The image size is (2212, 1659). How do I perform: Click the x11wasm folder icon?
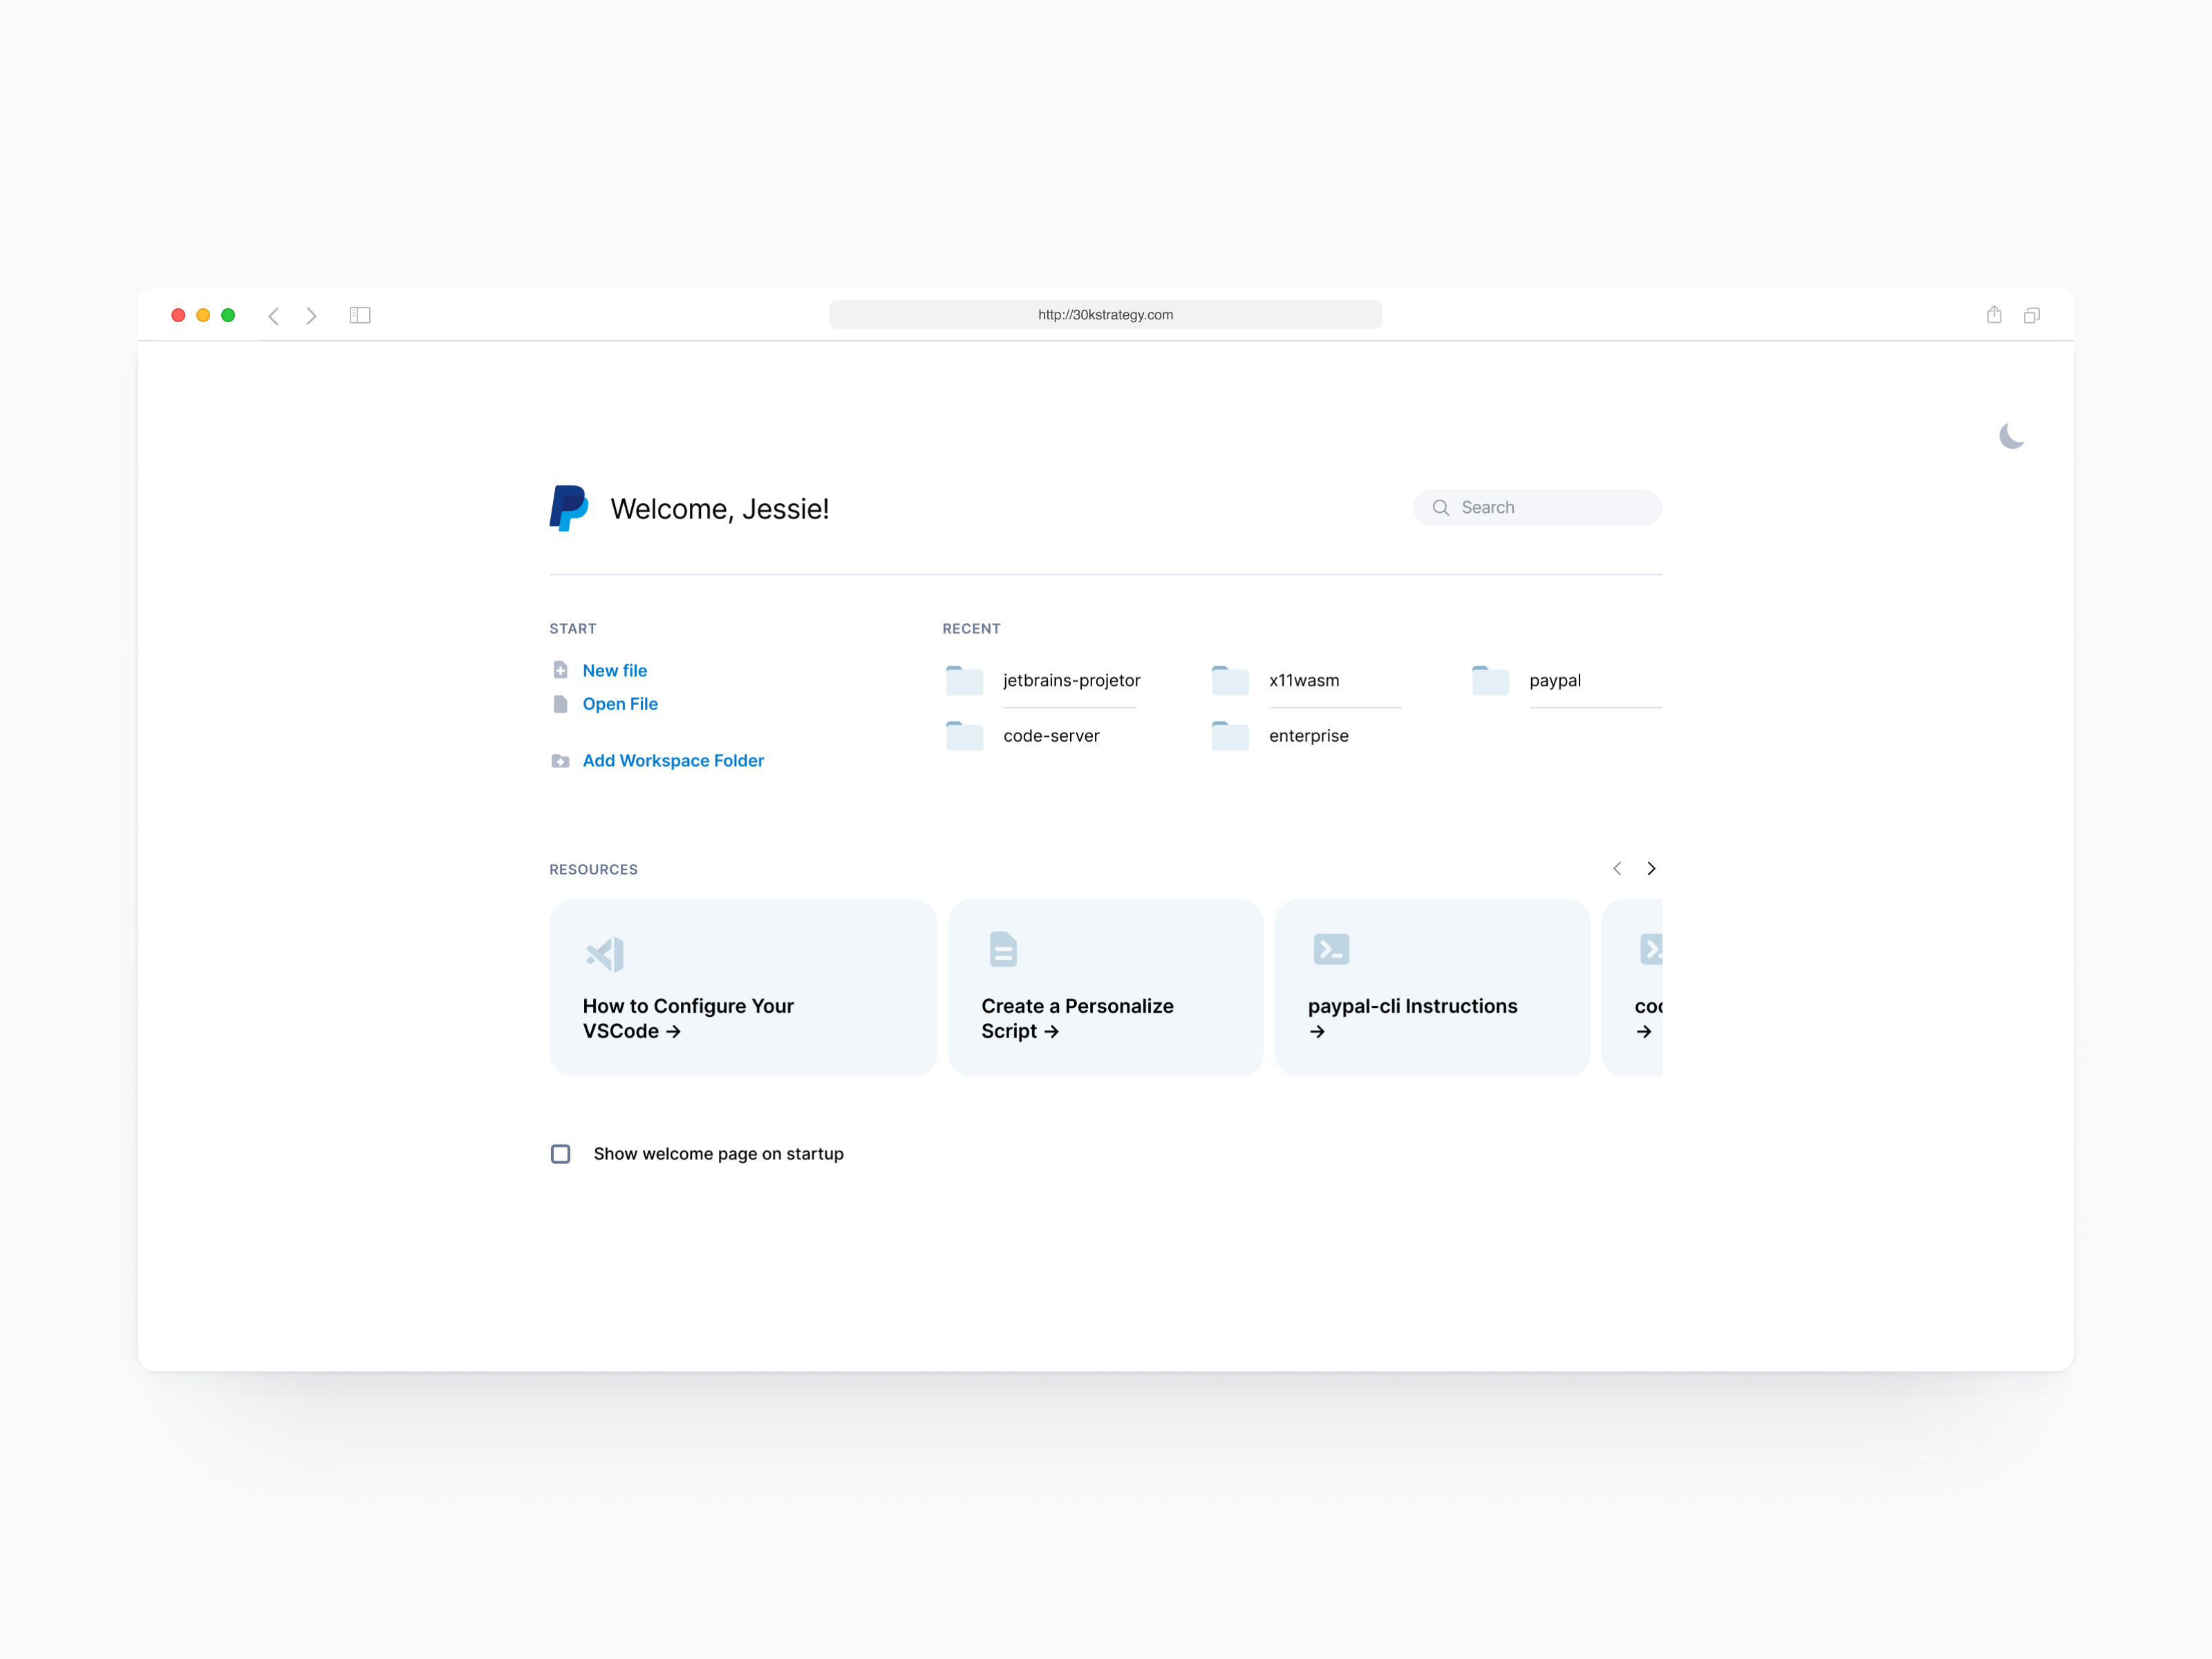tap(1229, 680)
